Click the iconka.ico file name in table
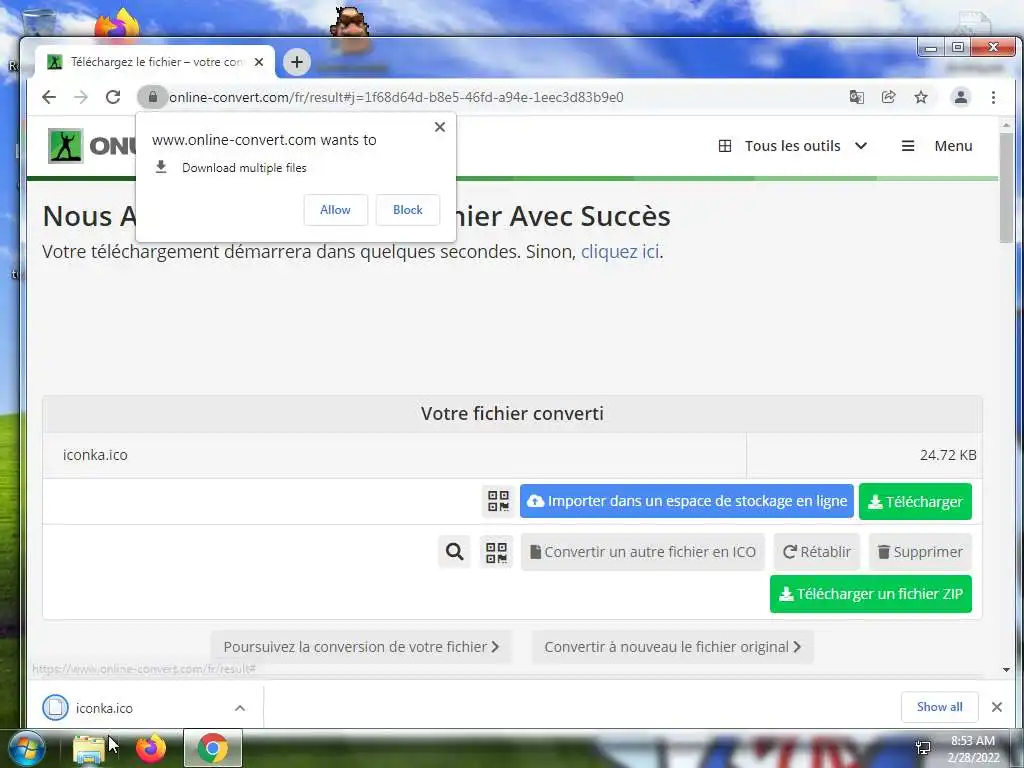 95,455
